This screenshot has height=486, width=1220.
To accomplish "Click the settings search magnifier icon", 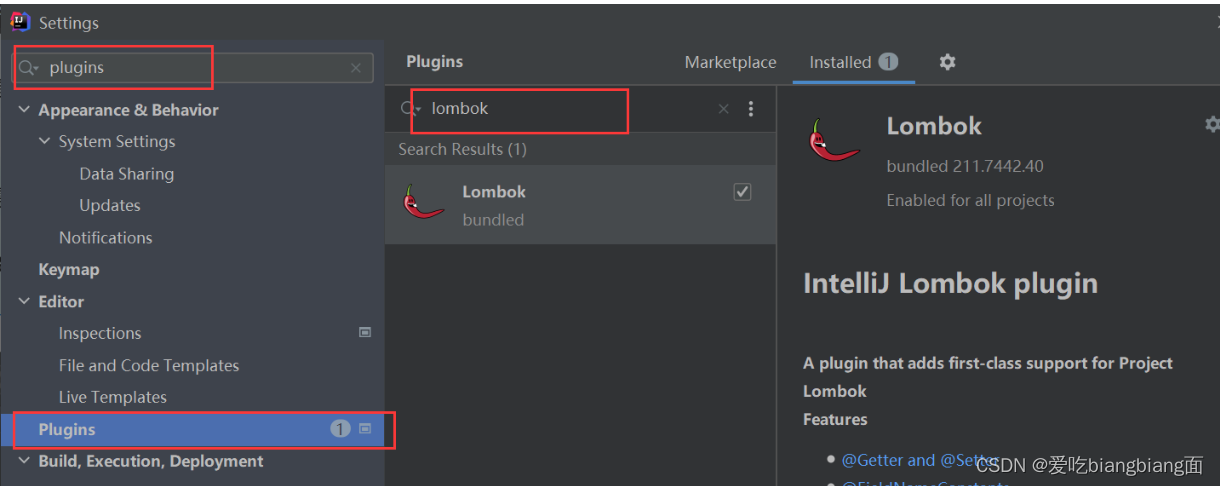I will coord(27,68).
